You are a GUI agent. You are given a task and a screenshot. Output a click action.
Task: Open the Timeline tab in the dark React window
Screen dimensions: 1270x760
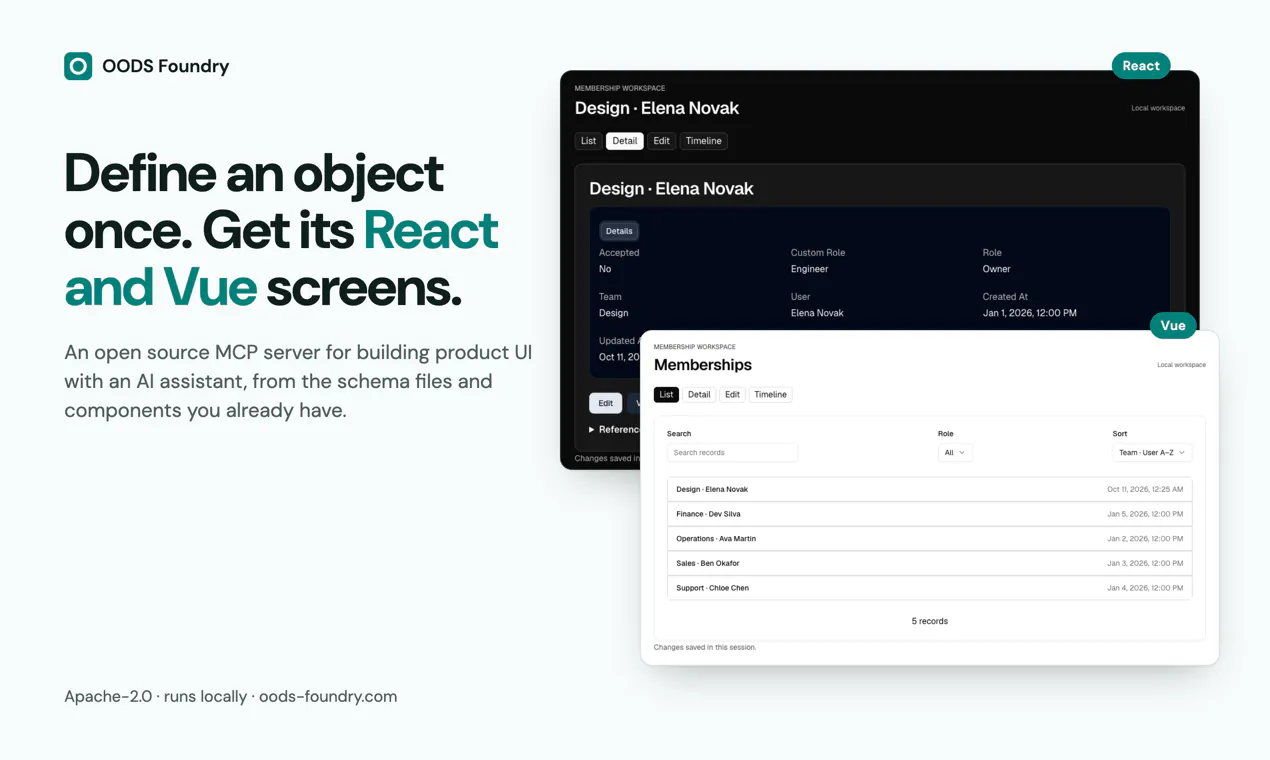point(704,141)
